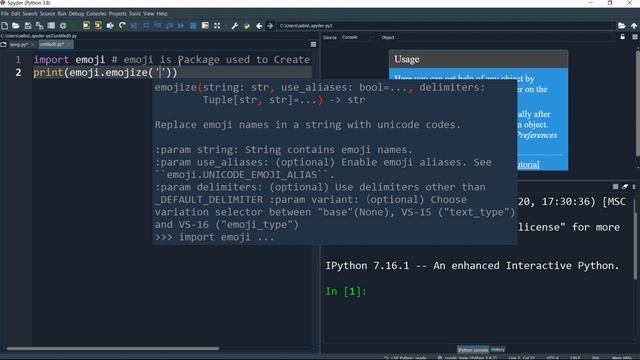
Task: Re-run the last script
Action: (x=122, y=26)
